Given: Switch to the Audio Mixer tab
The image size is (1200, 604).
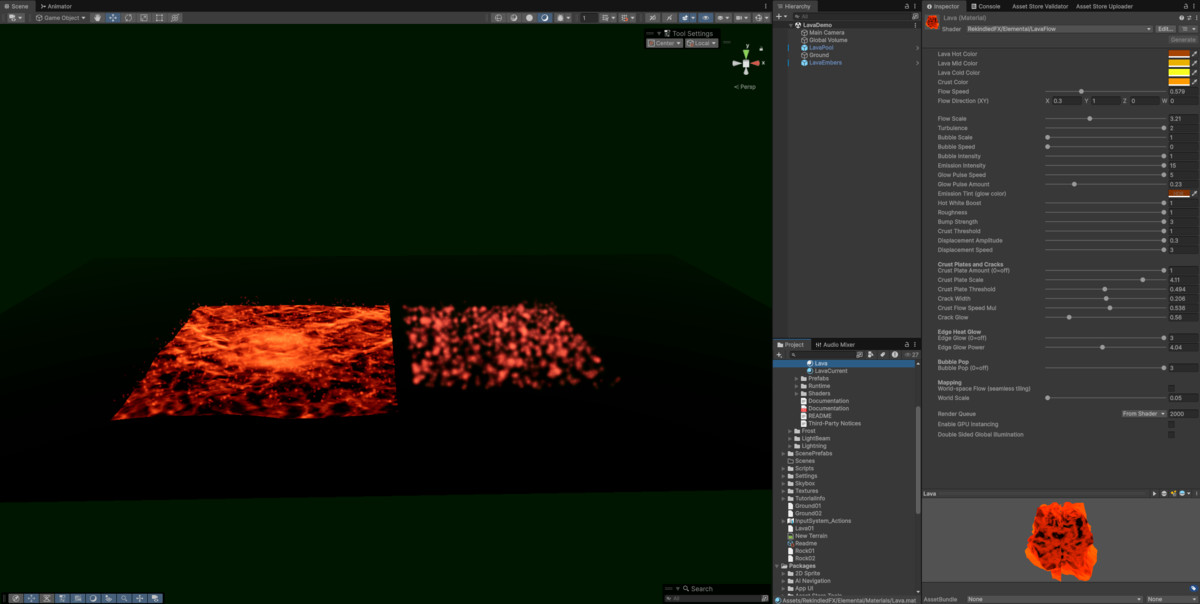Looking at the screenshot, I should (x=834, y=344).
